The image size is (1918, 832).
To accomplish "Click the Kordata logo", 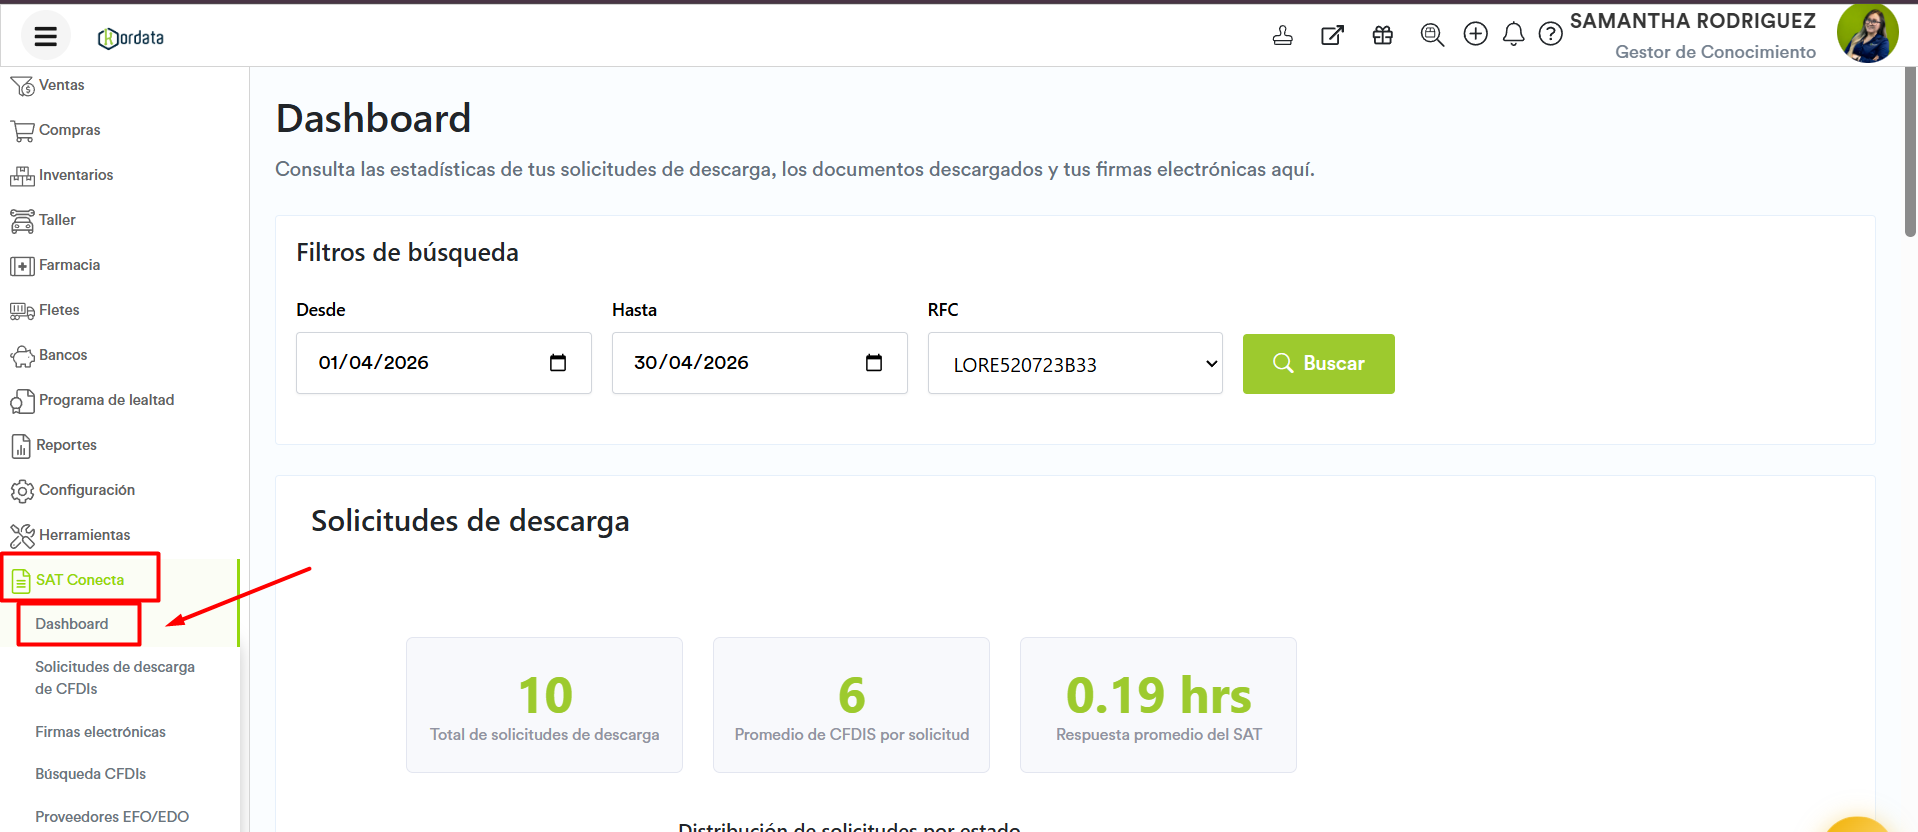I will click(x=131, y=38).
